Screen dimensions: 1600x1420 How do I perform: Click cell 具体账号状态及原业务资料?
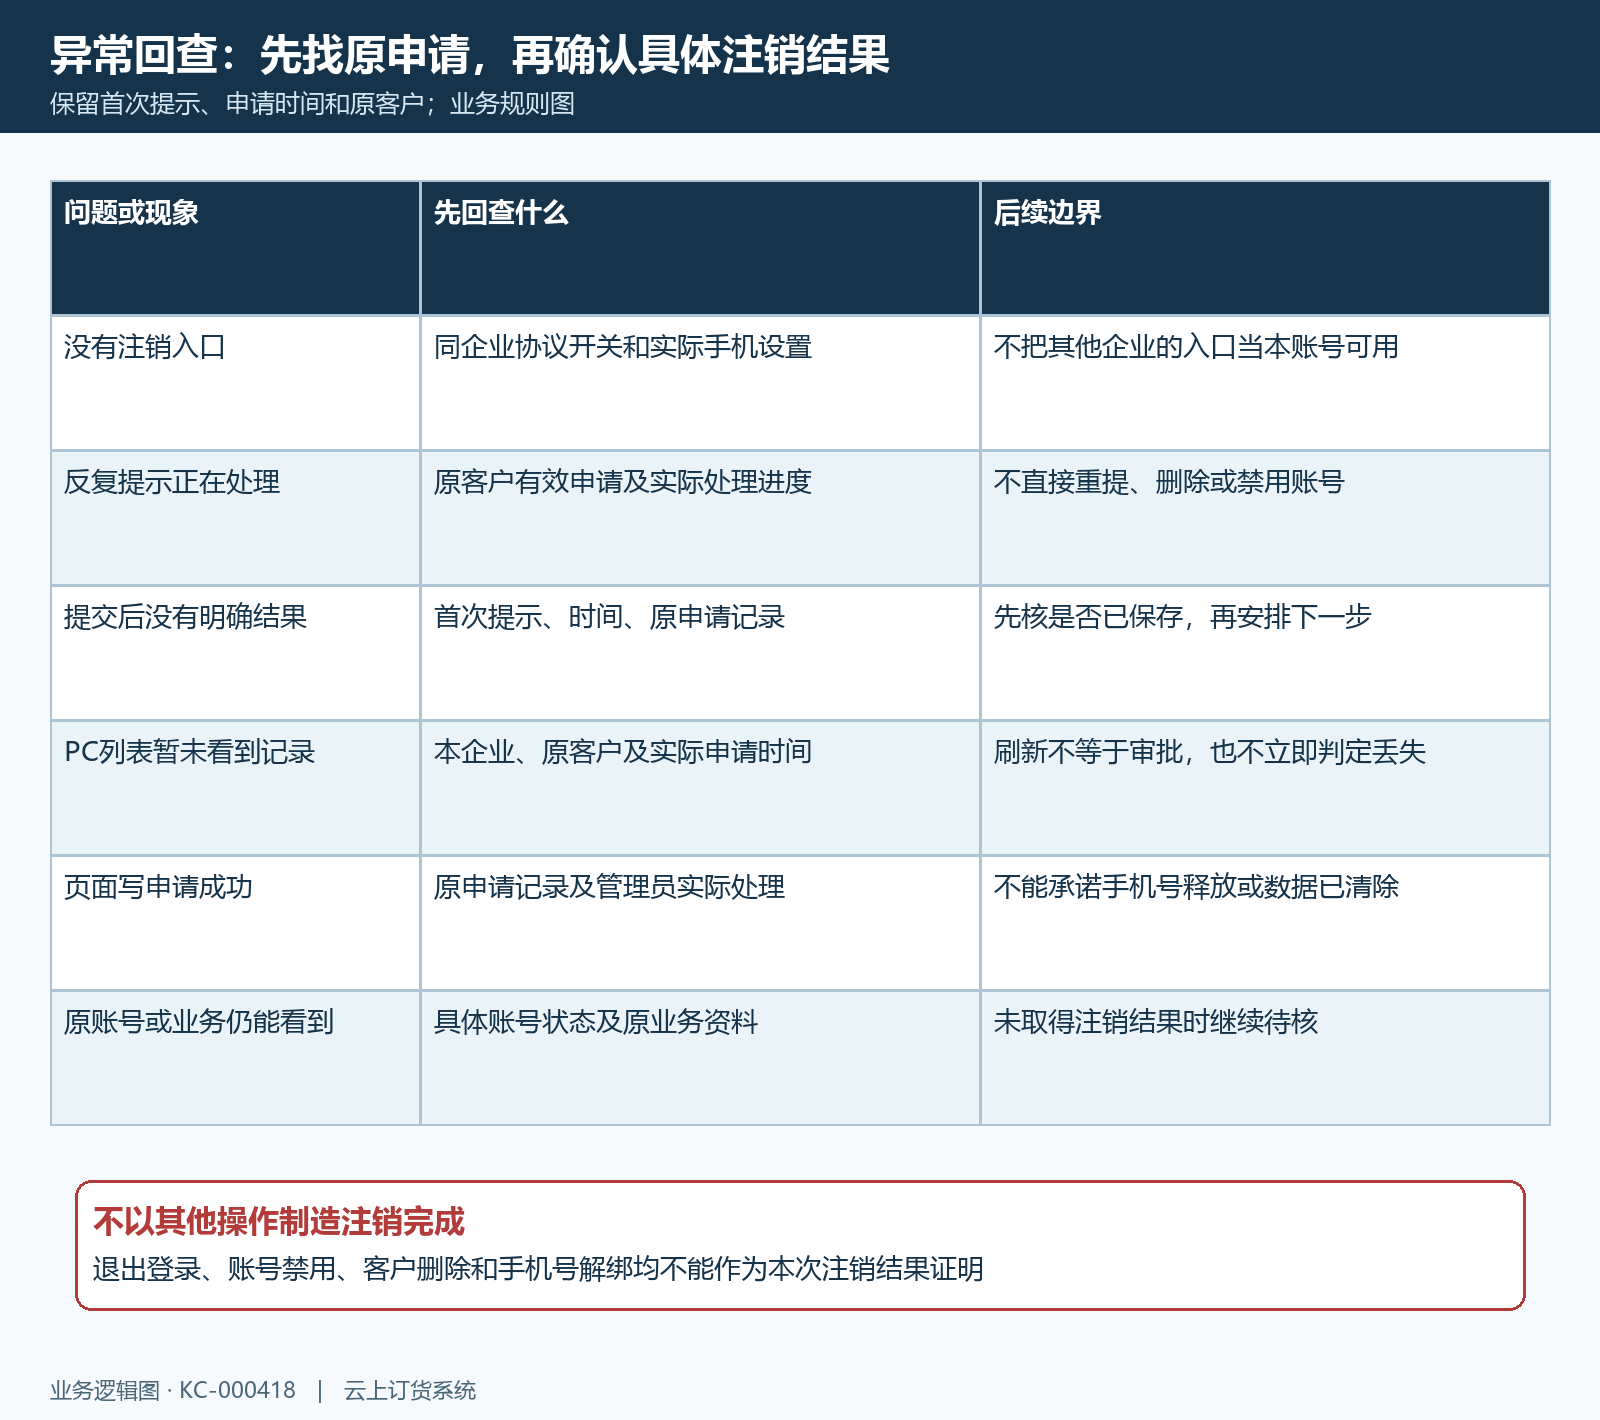700,1058
